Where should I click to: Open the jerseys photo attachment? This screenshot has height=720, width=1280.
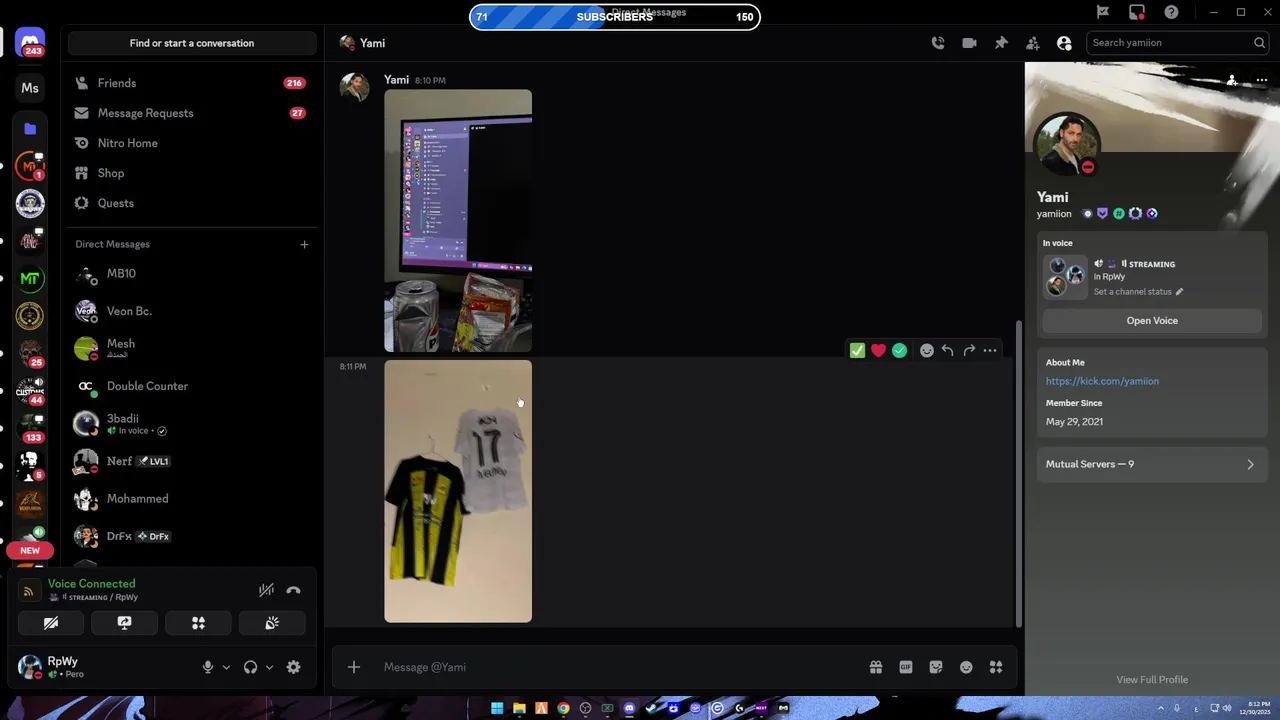[458, 491]
